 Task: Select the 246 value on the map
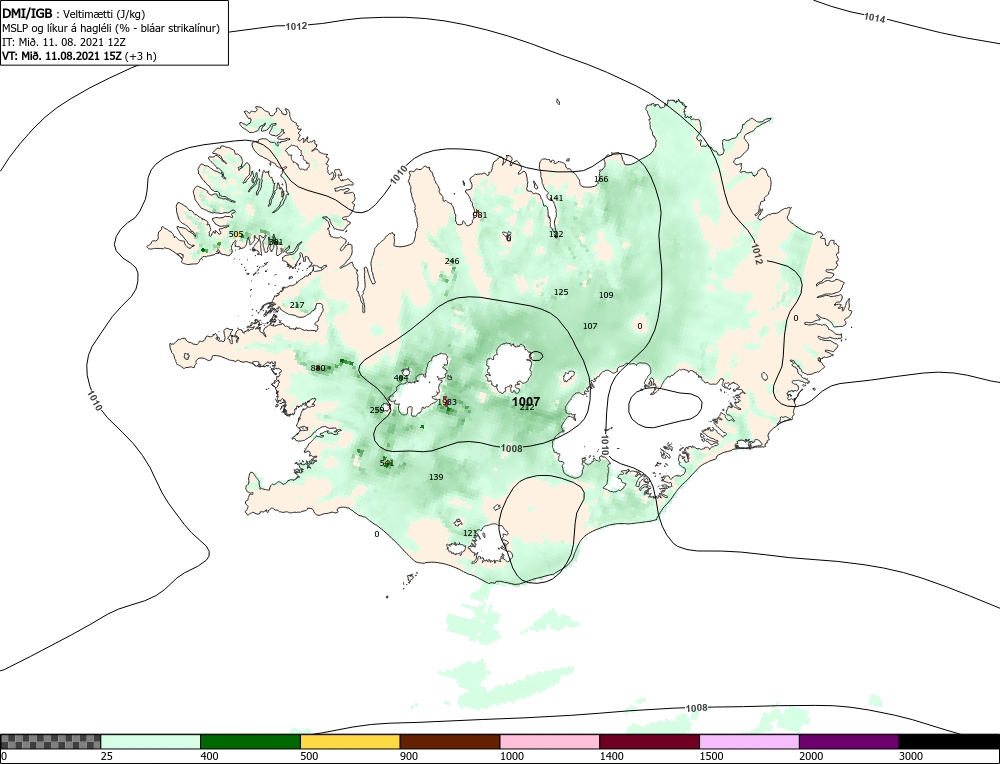pyautogui.click(x=452, y=261)
